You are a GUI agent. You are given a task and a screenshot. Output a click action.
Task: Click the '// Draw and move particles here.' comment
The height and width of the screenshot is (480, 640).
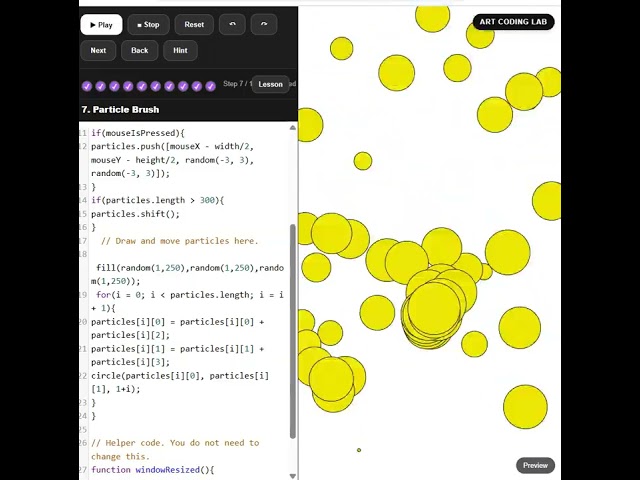click(x=180, y=241)
